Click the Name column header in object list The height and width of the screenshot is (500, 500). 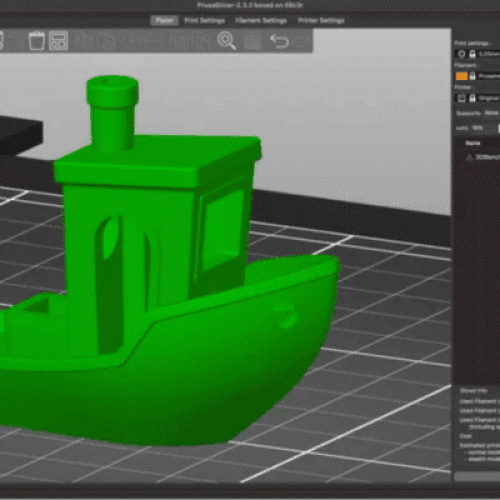(x=473, y=143)
